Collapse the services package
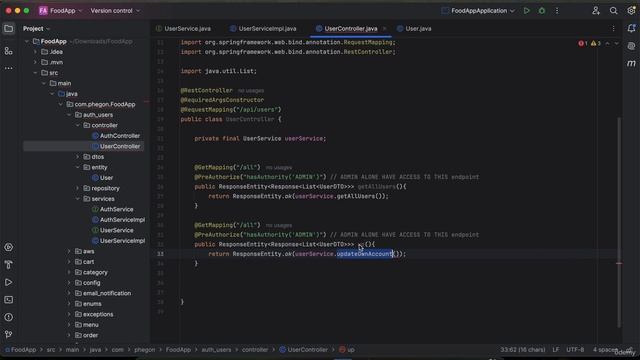Viewport: 640px width, 360px height. [x=78, y=199]
